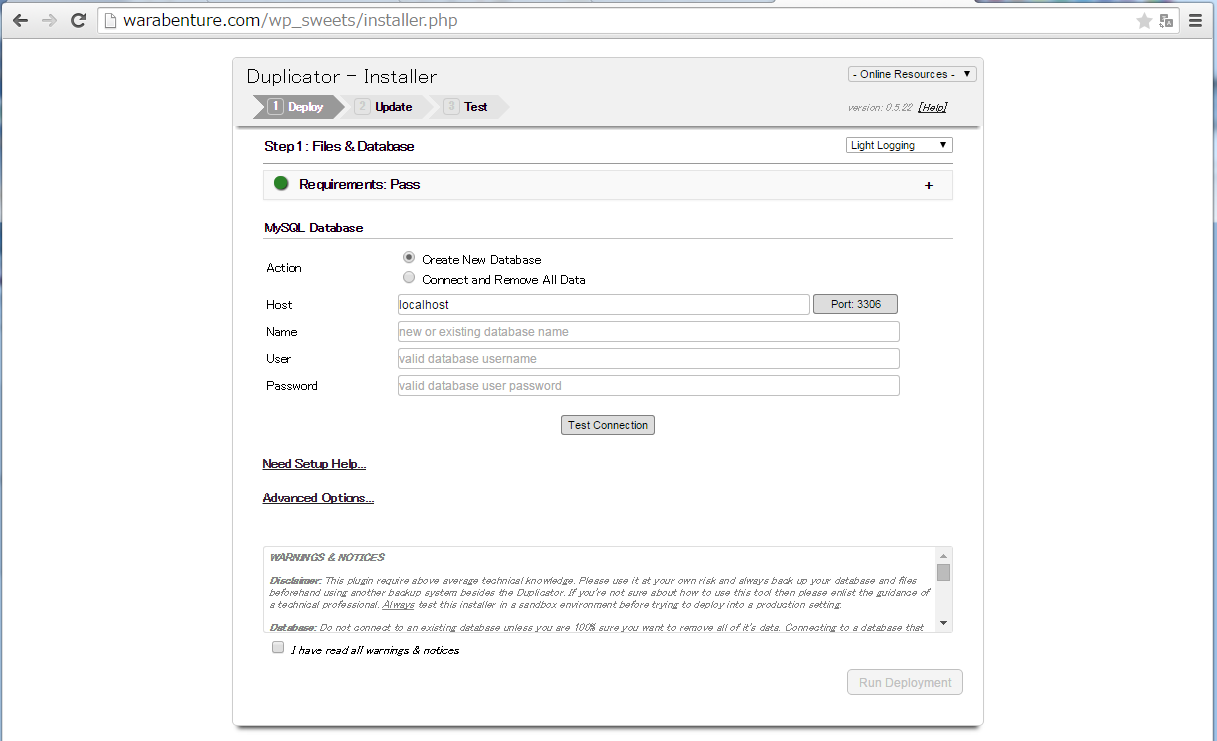The width and height of the screenshot is (1217, 741).
Task: Choose Connect and Remove All Data option
Action: (x=409, y=278)
